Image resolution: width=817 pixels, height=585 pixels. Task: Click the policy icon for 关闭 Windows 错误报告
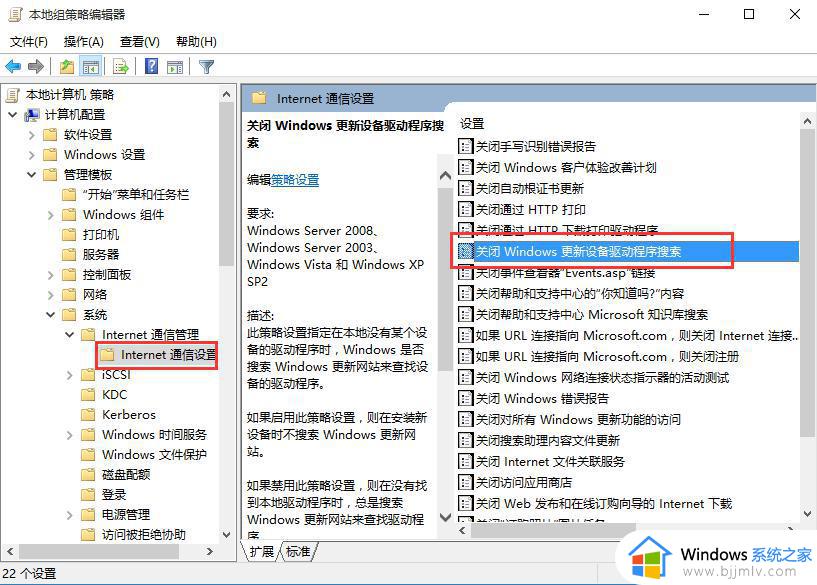click(465, 398)
